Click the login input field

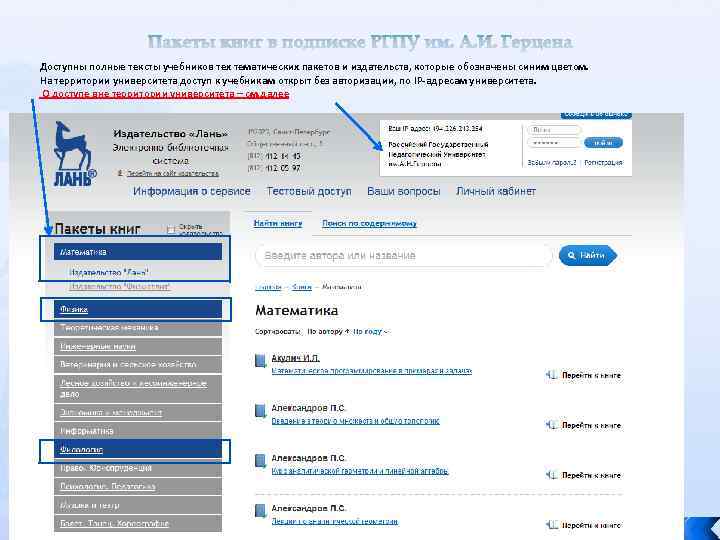point(554,130)
